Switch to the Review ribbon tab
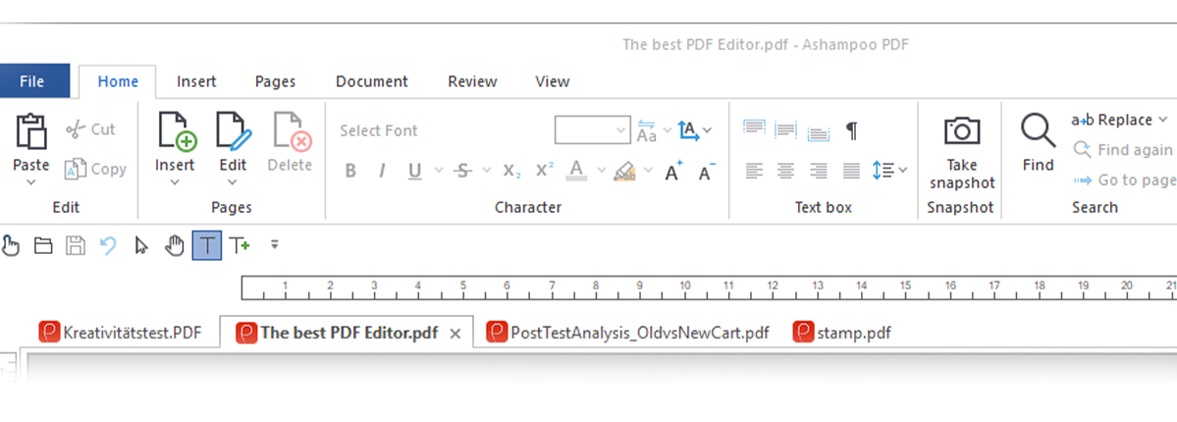Image resolution: width=1177 pixels, height=422 pixels. 472,82
